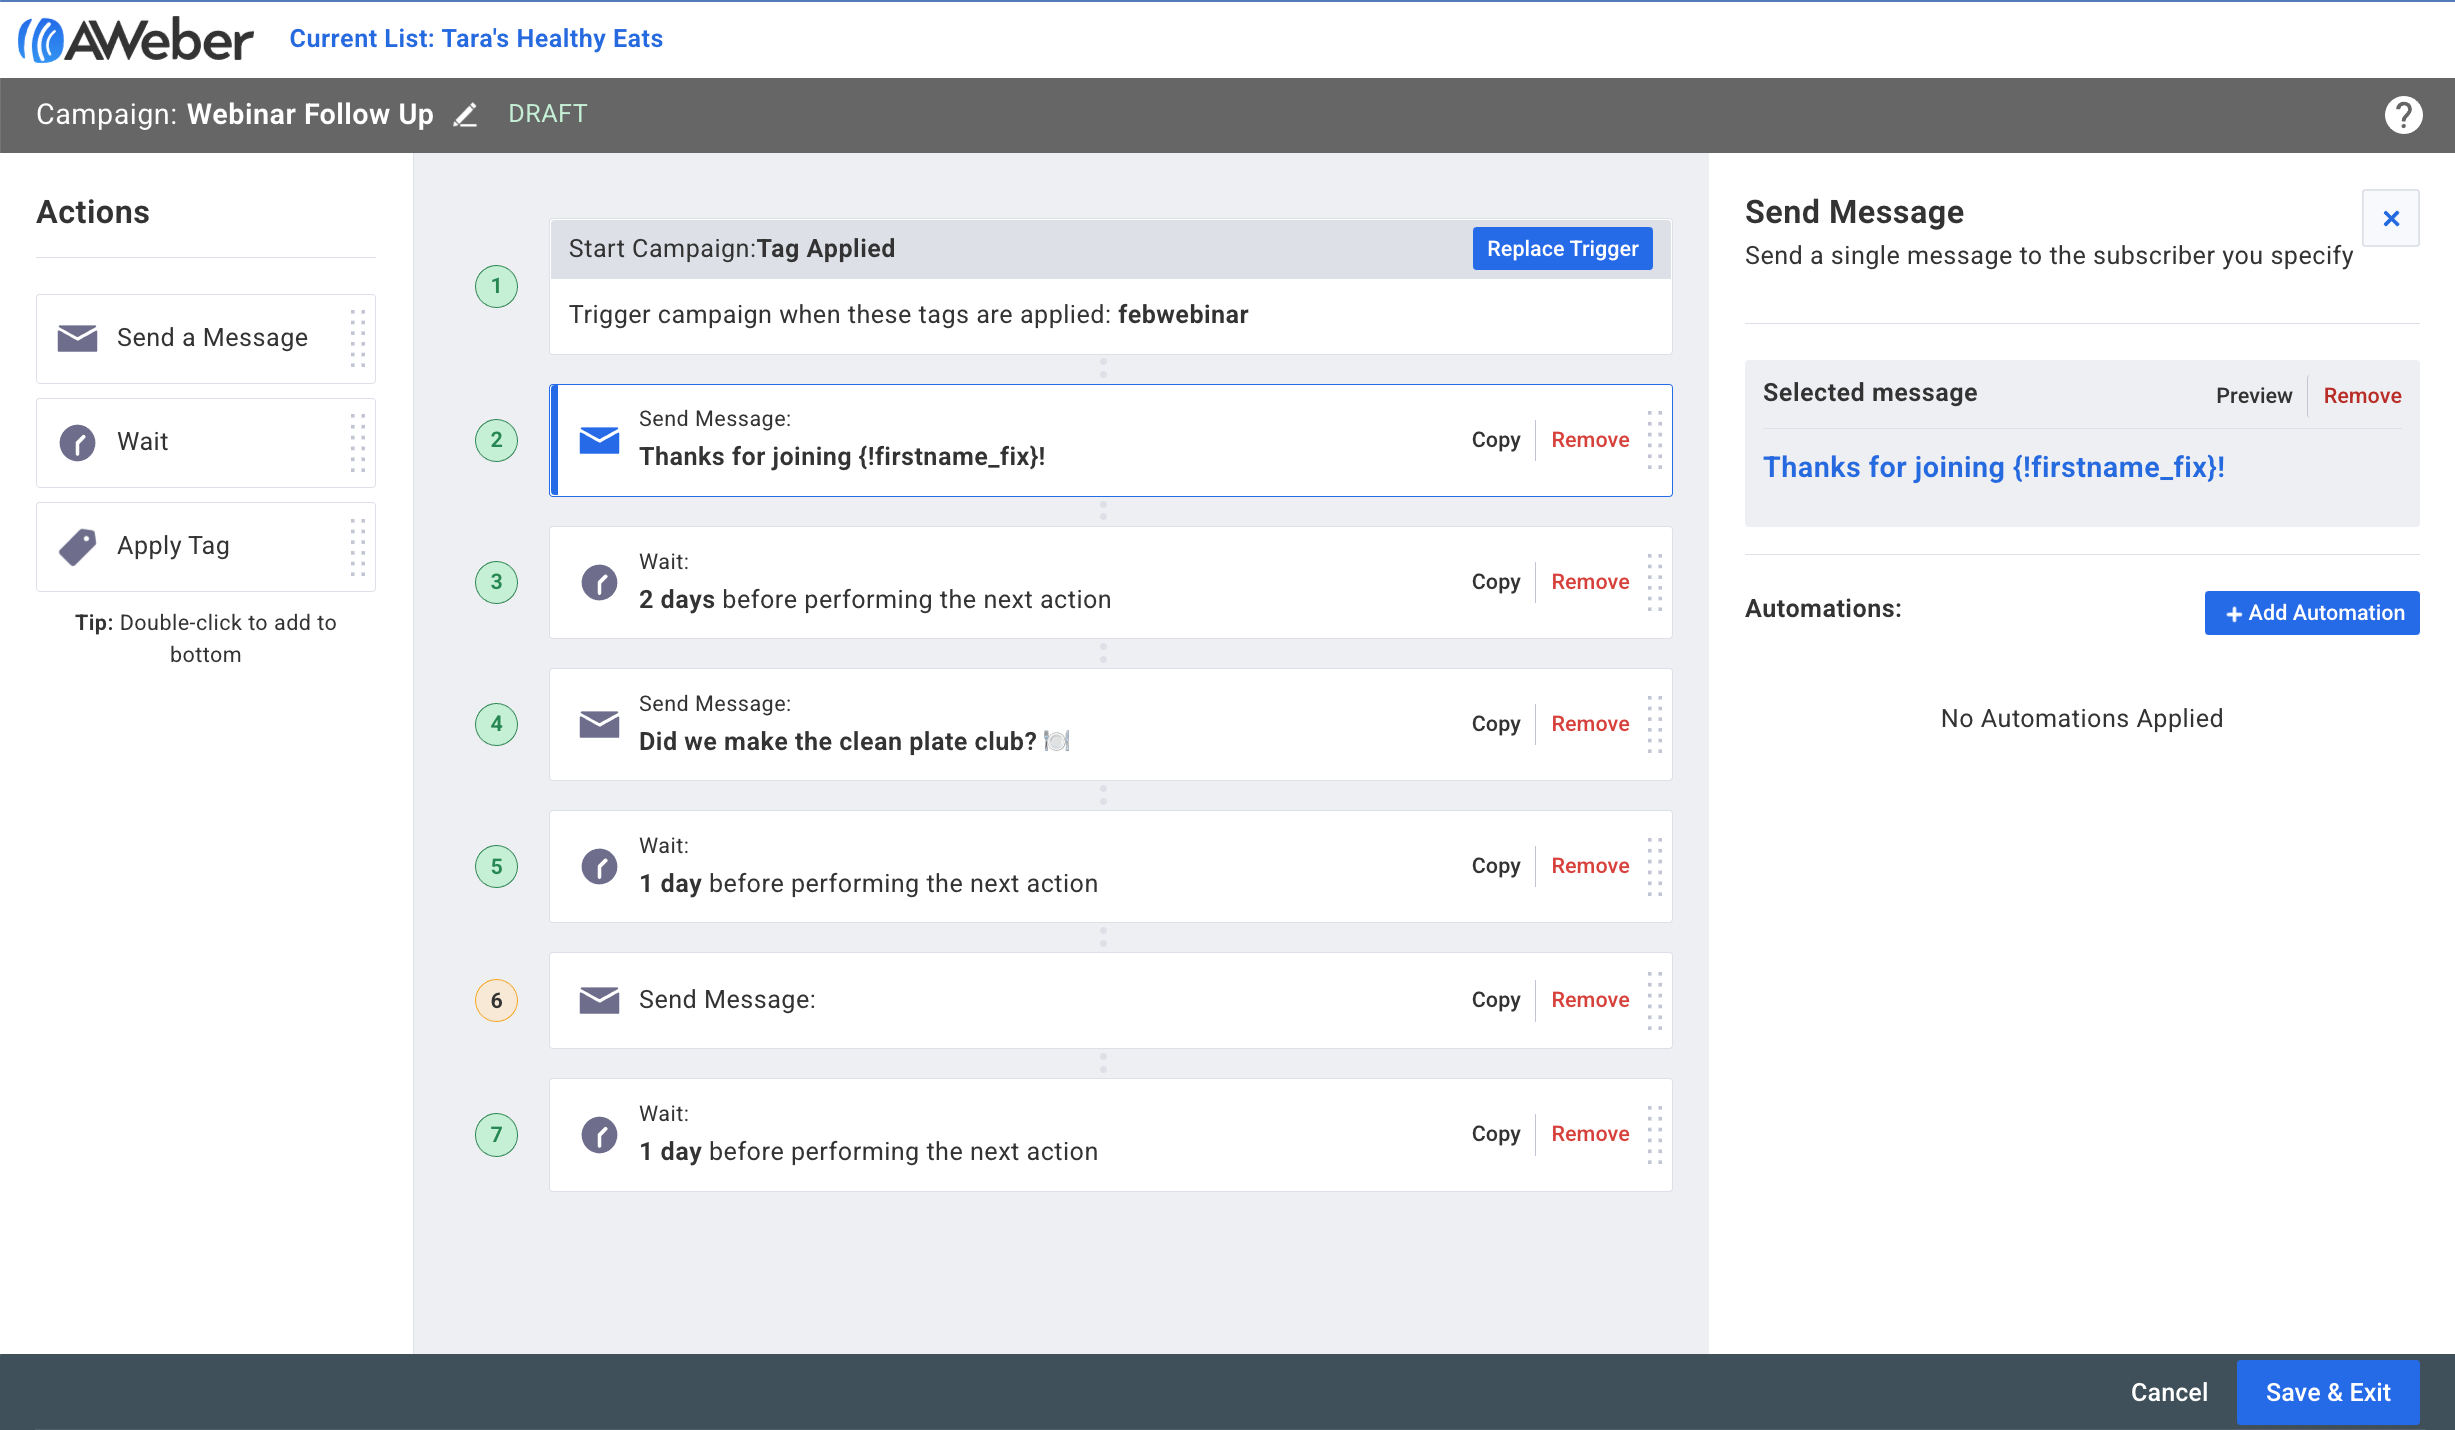The width and height of the screenshot is (2455, 1430).
Task: Copy the 2 days Wait action
Action: [x=1495, y=582]
